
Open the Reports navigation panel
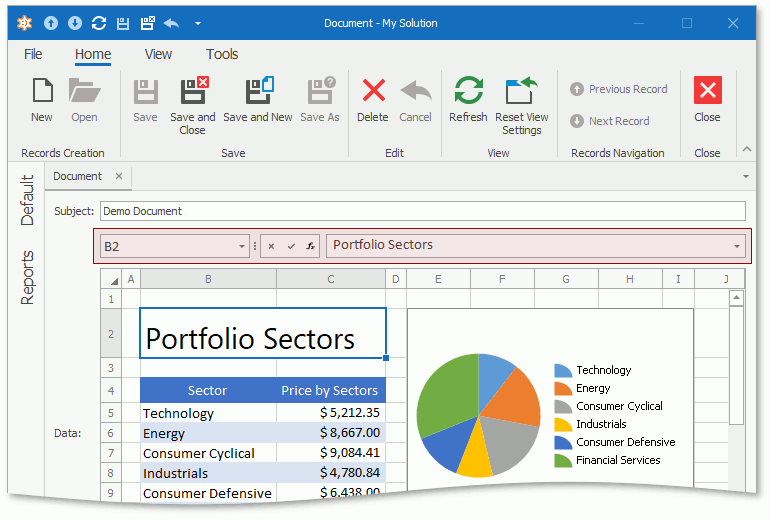pos(28,278)
